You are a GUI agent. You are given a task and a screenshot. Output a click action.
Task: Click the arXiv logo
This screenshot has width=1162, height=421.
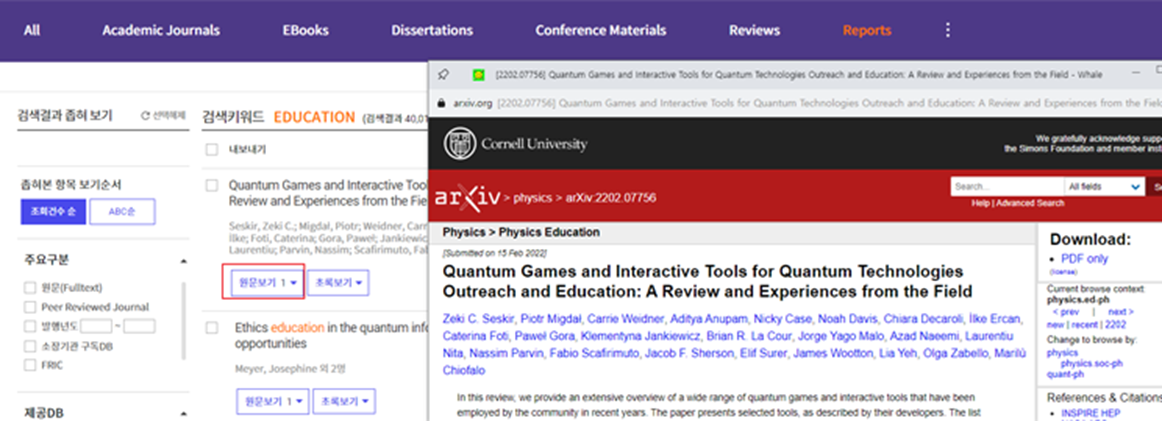[466, 197]
